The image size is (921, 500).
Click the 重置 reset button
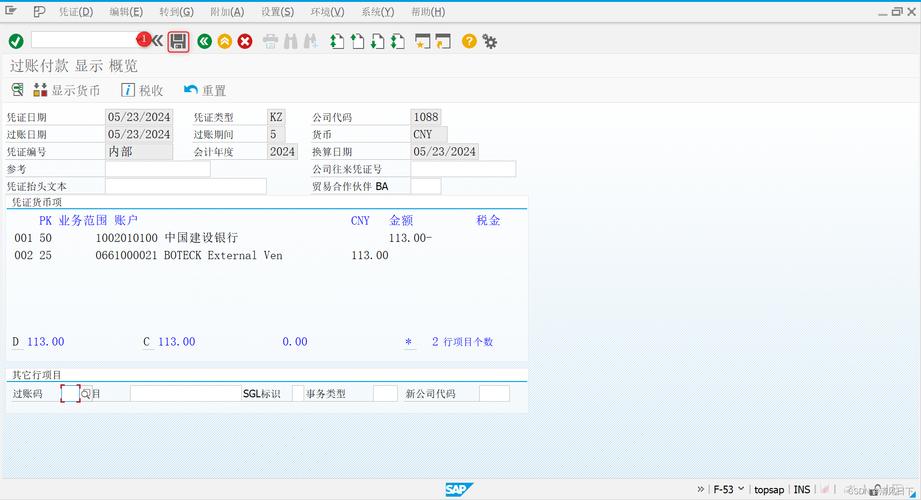pos(204,90)
